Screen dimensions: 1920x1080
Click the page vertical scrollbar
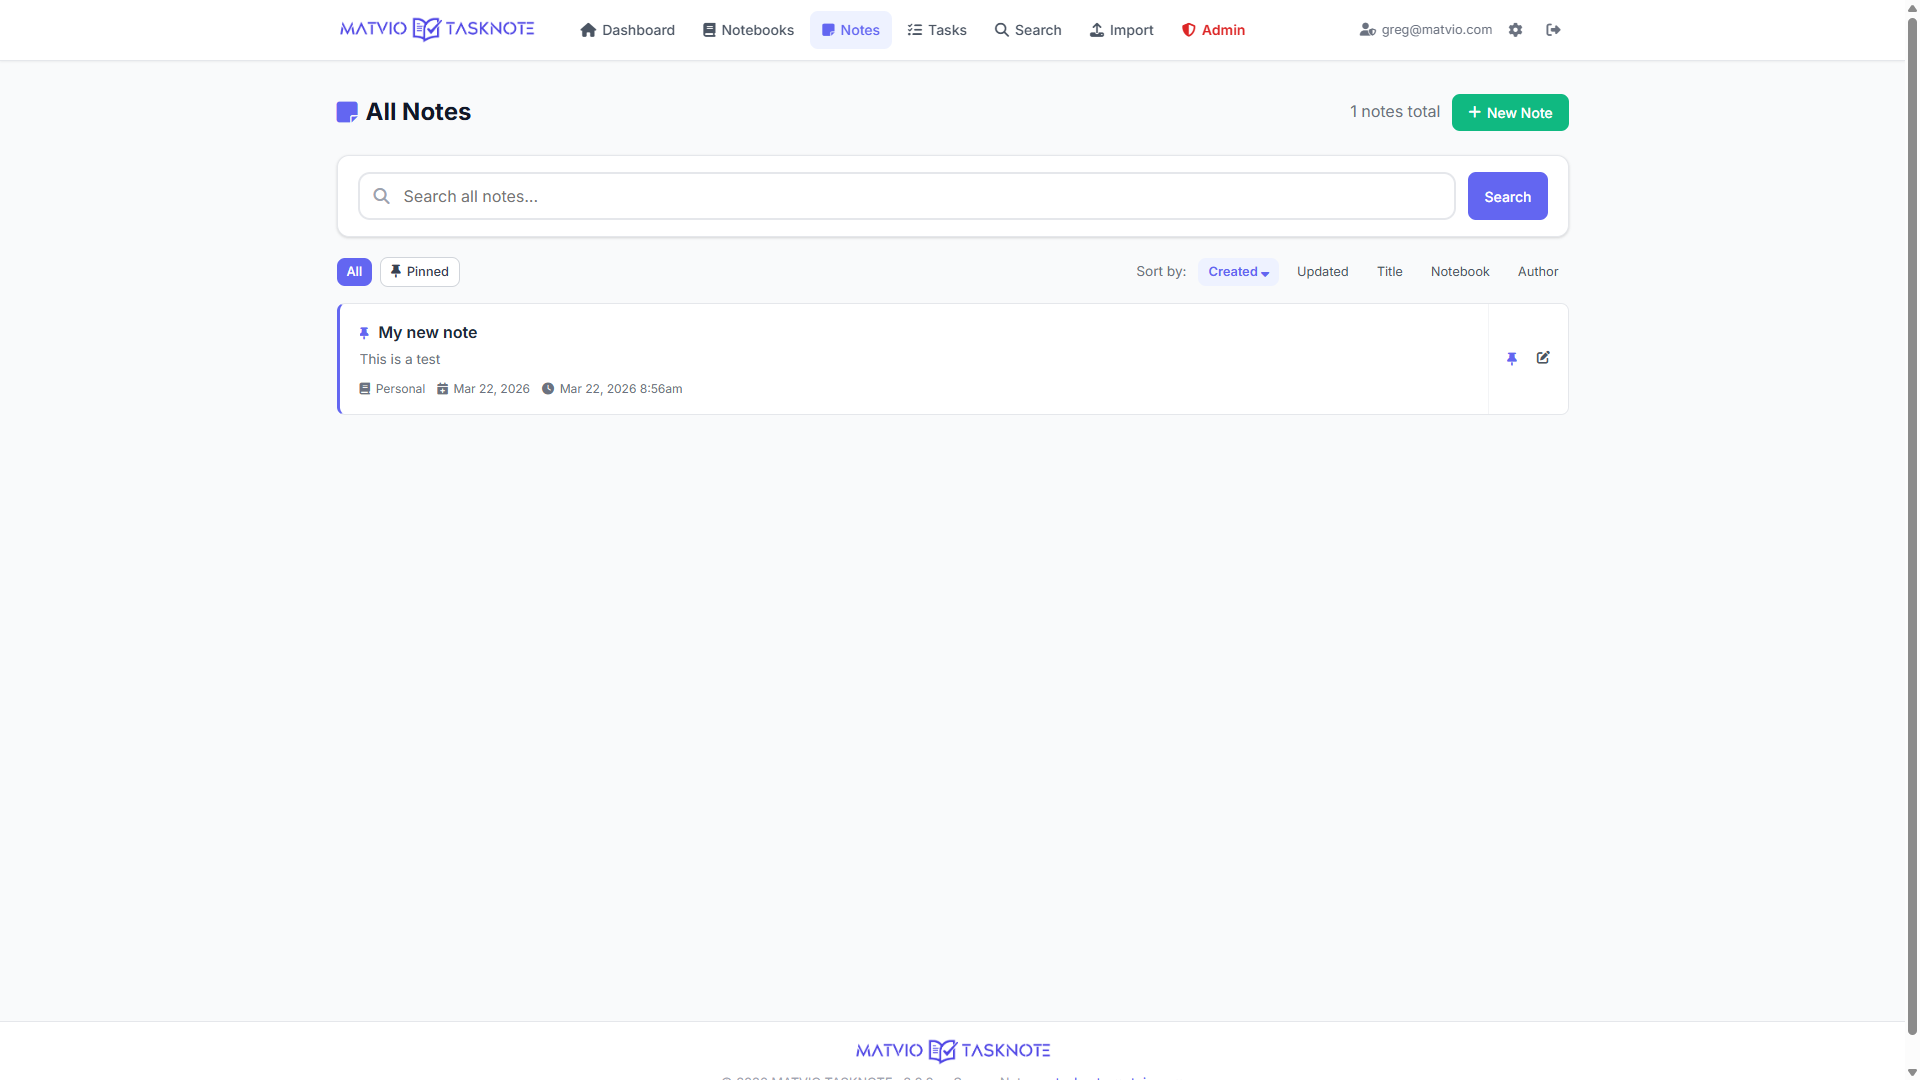tap(1912, 520)
